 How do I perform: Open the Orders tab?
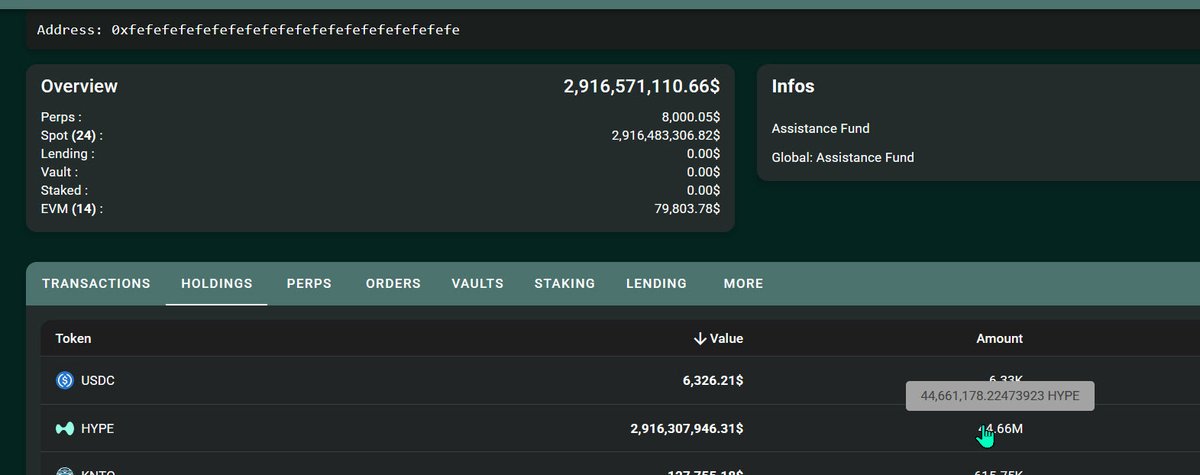[x=393, y=284]
